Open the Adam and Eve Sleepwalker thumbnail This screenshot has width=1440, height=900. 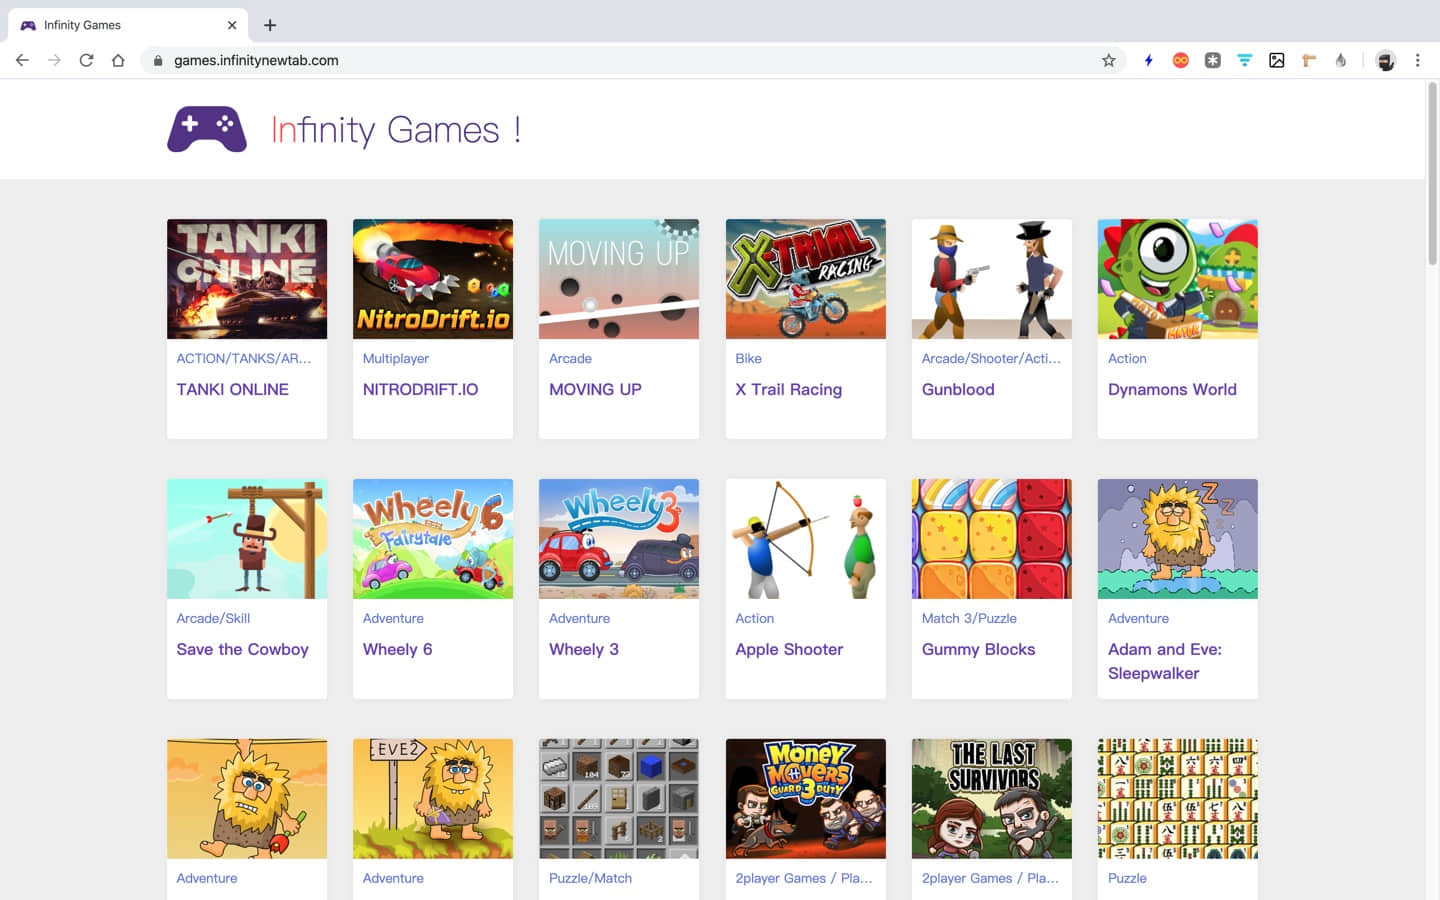pyautogui.click(x=1178, y=539)
